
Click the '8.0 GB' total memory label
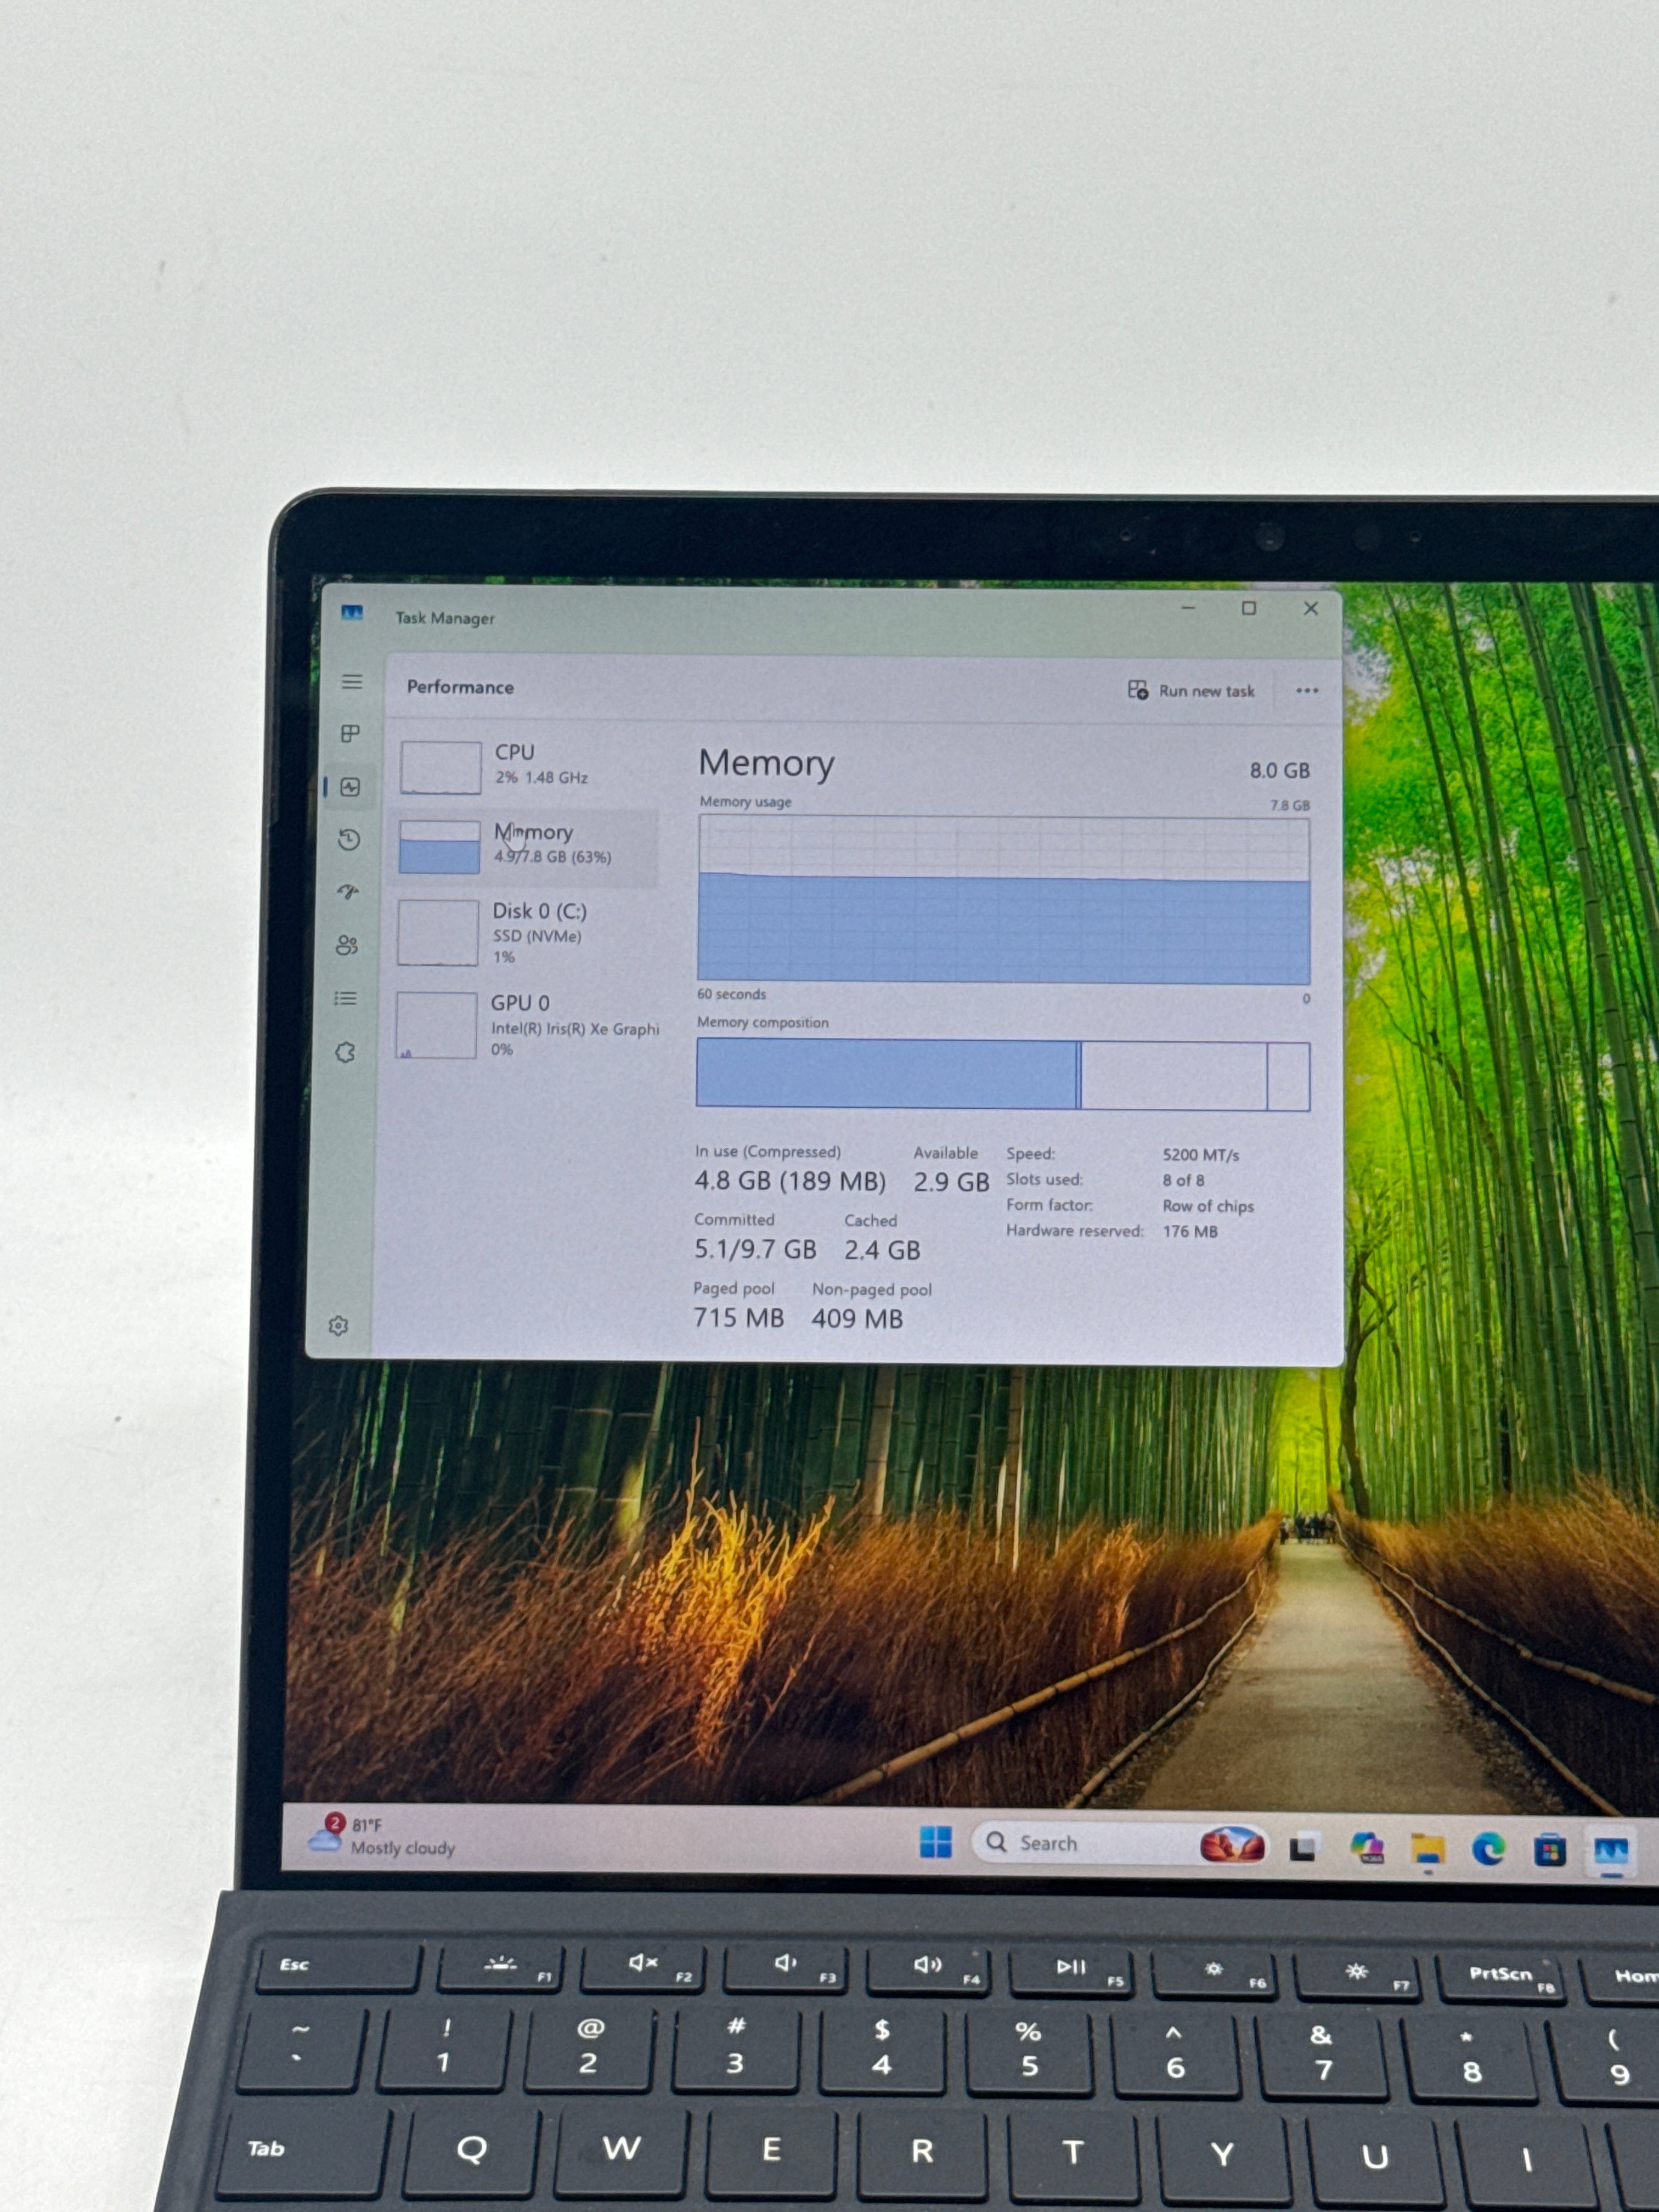click(x=1279, y=770)
